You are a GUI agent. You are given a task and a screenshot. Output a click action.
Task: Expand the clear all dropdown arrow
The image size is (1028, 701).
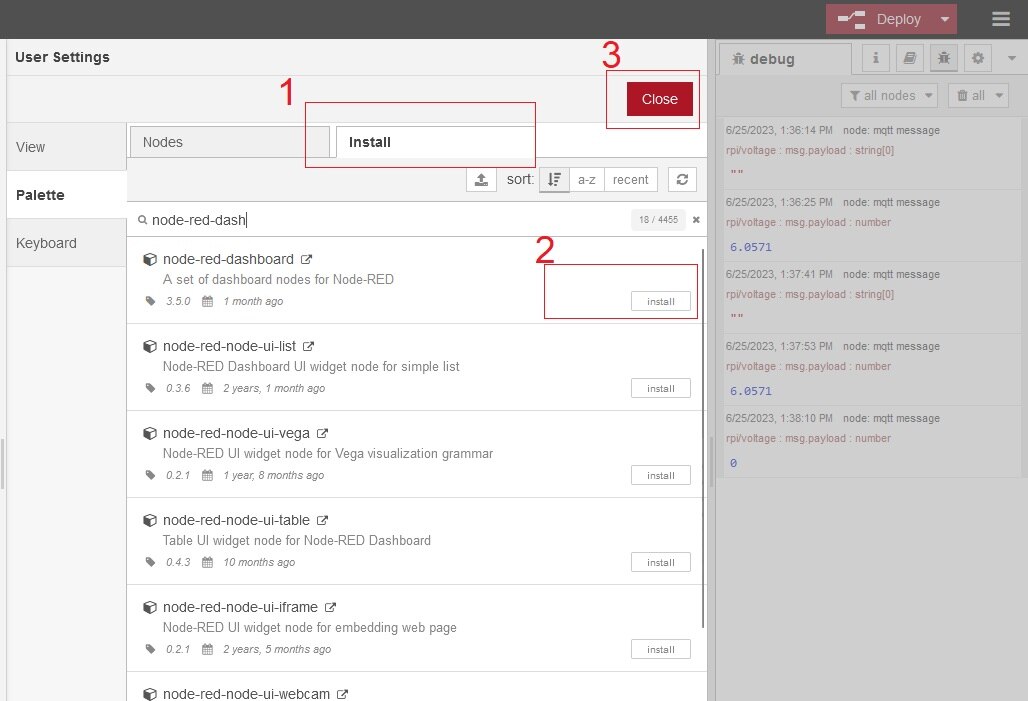[999, 96]
